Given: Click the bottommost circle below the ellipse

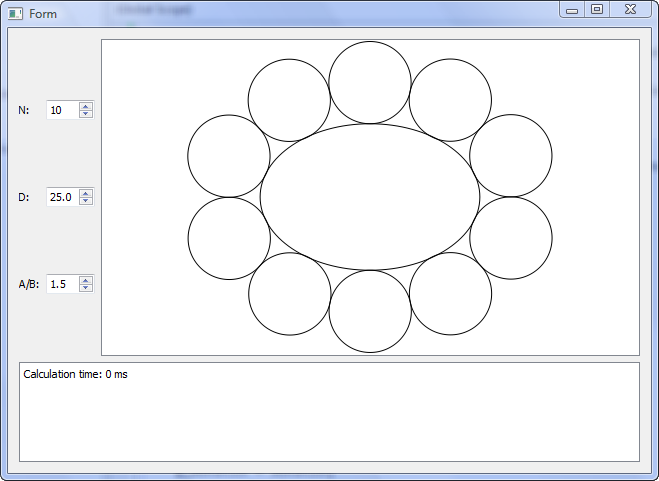Looking at the screenshot, I should [x=370, y=311].
